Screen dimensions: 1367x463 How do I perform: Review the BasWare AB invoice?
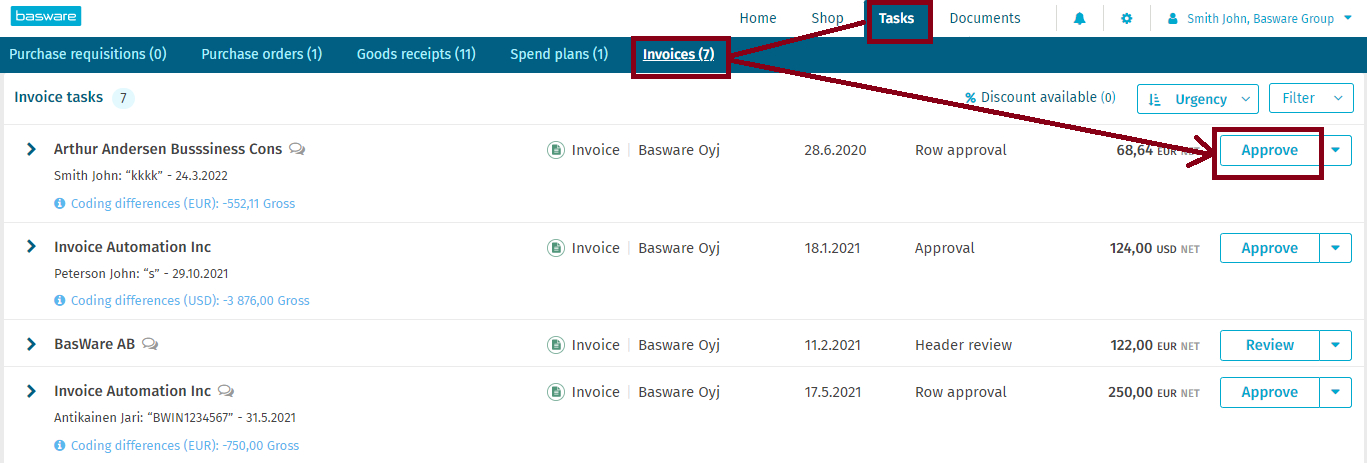[x=1270, y=345]
